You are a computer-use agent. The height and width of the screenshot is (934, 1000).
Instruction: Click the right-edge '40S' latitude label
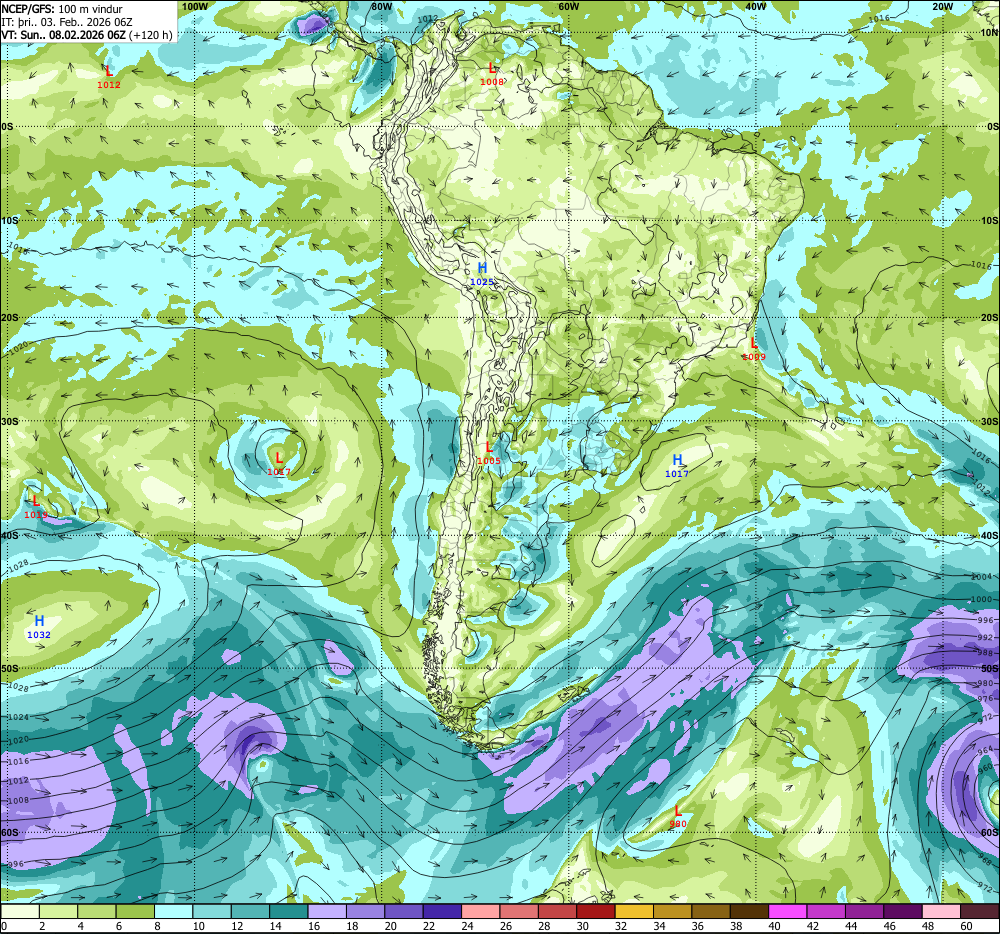tap(989, 536)
